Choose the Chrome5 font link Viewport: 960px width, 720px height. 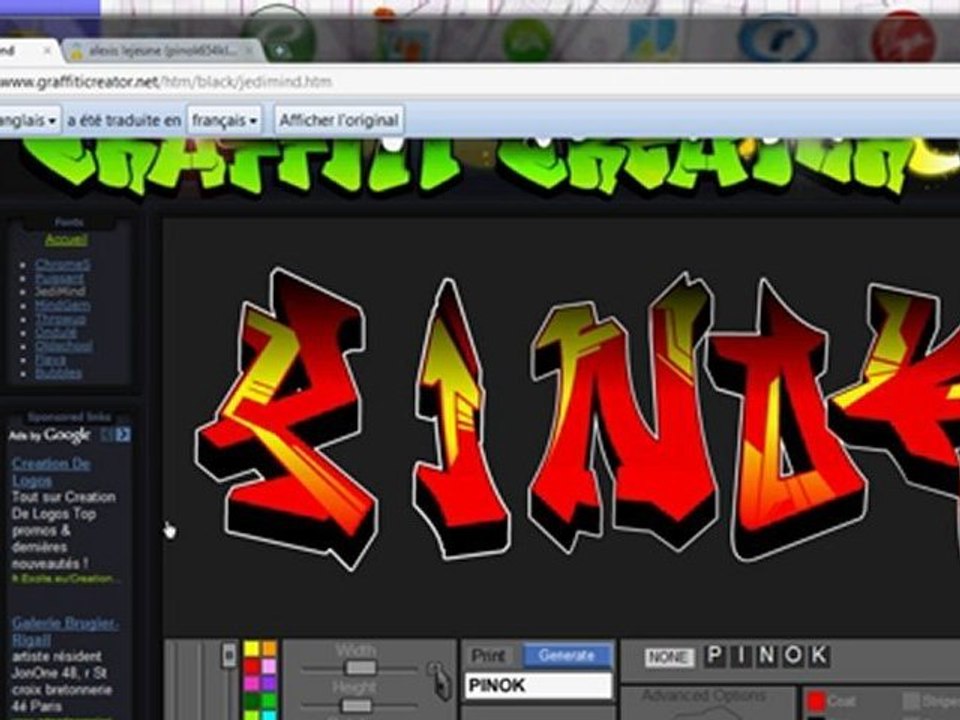point(62,265)
